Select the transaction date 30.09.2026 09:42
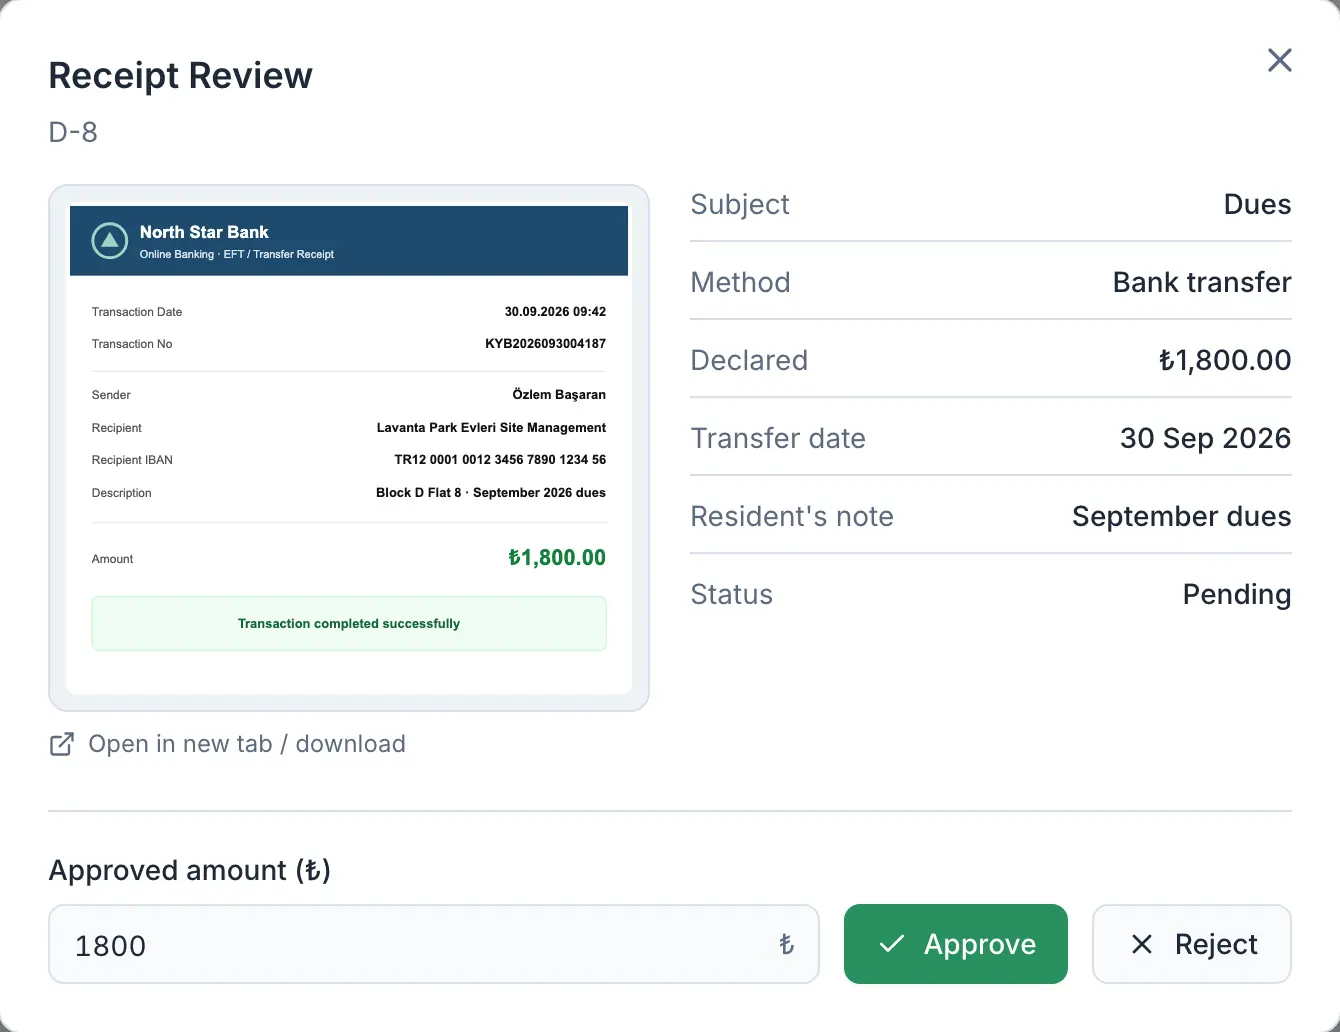 point(555,312)
